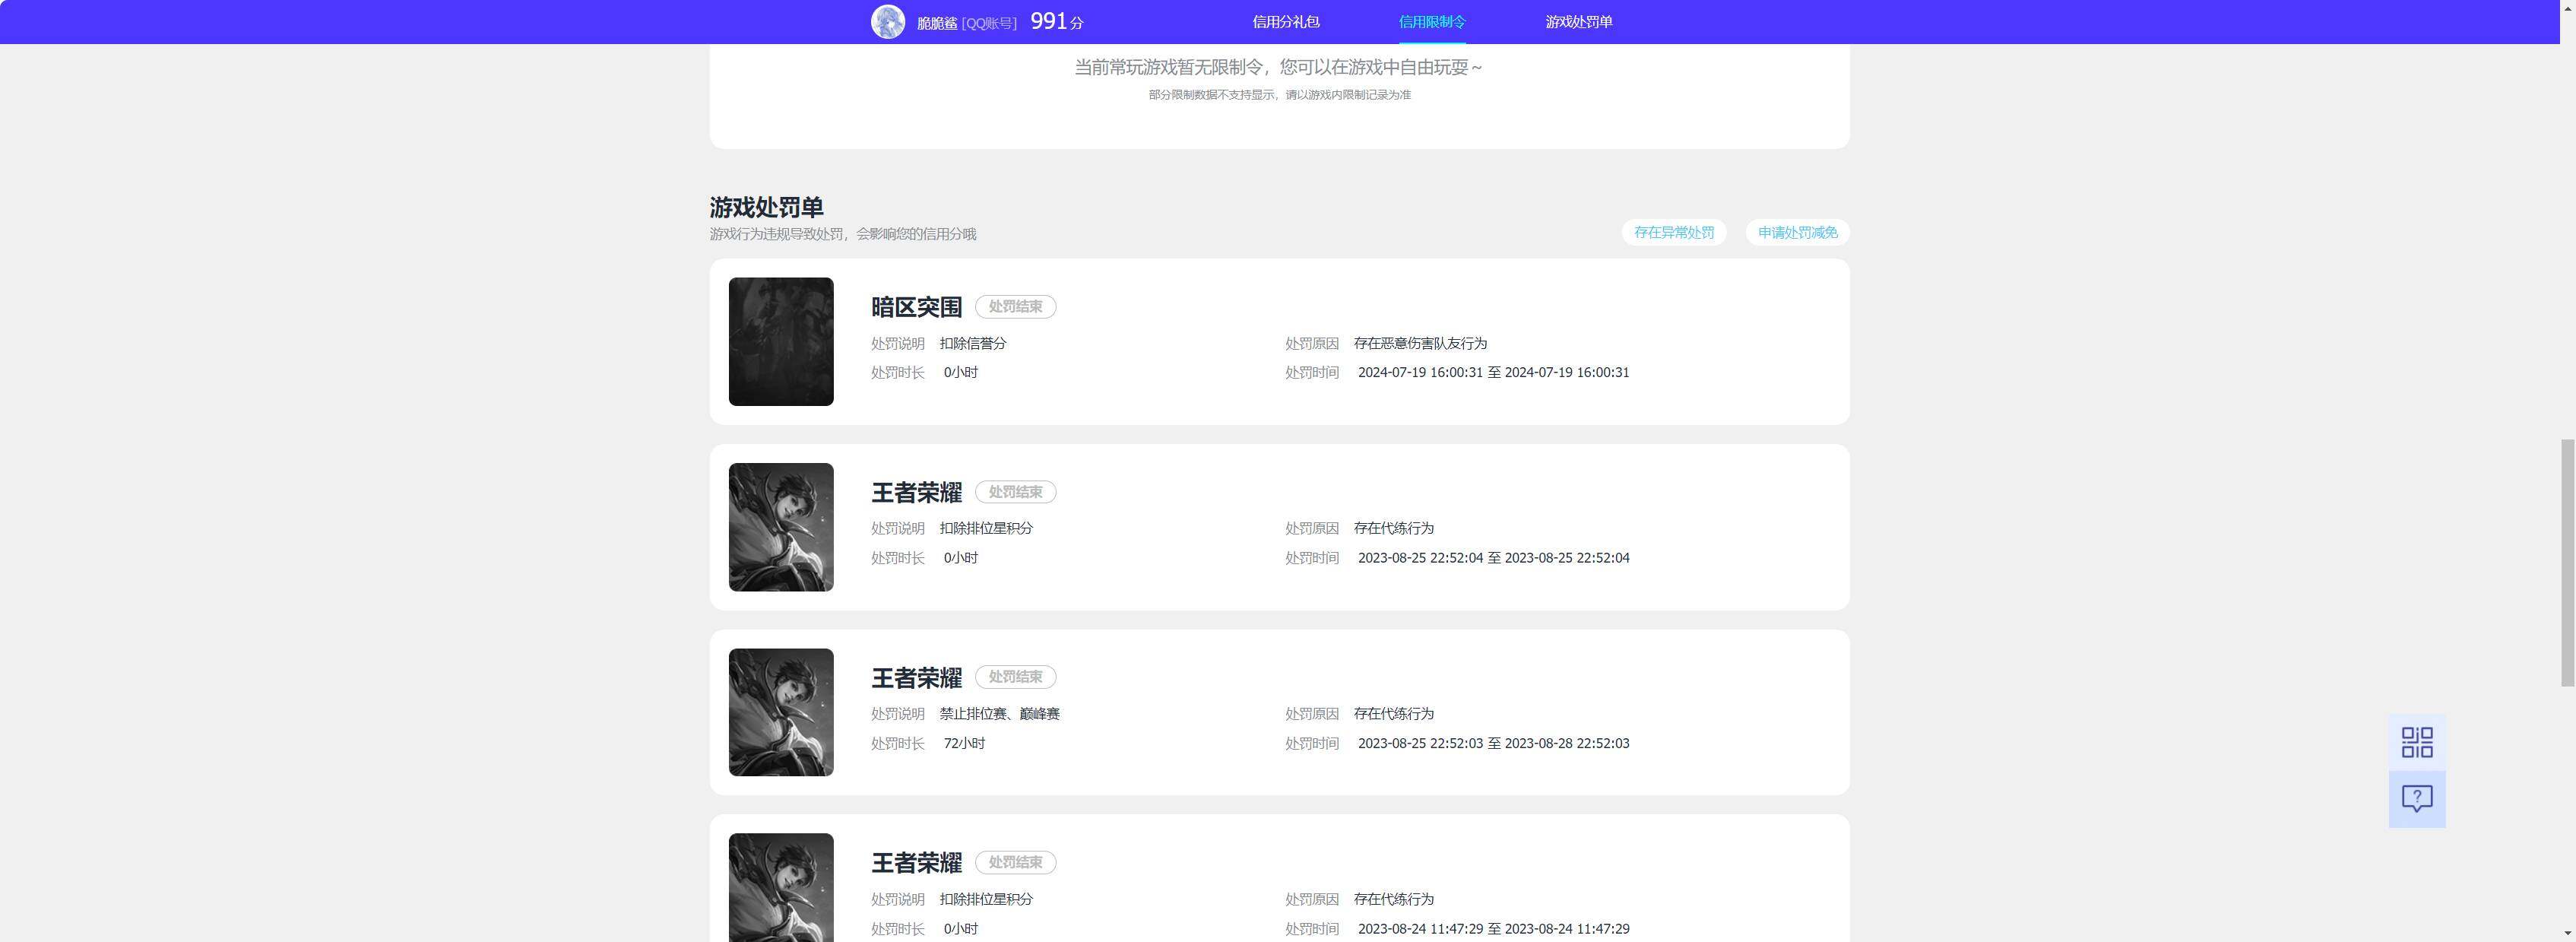Open the QR code floating icon

(x=2417, y=742)
